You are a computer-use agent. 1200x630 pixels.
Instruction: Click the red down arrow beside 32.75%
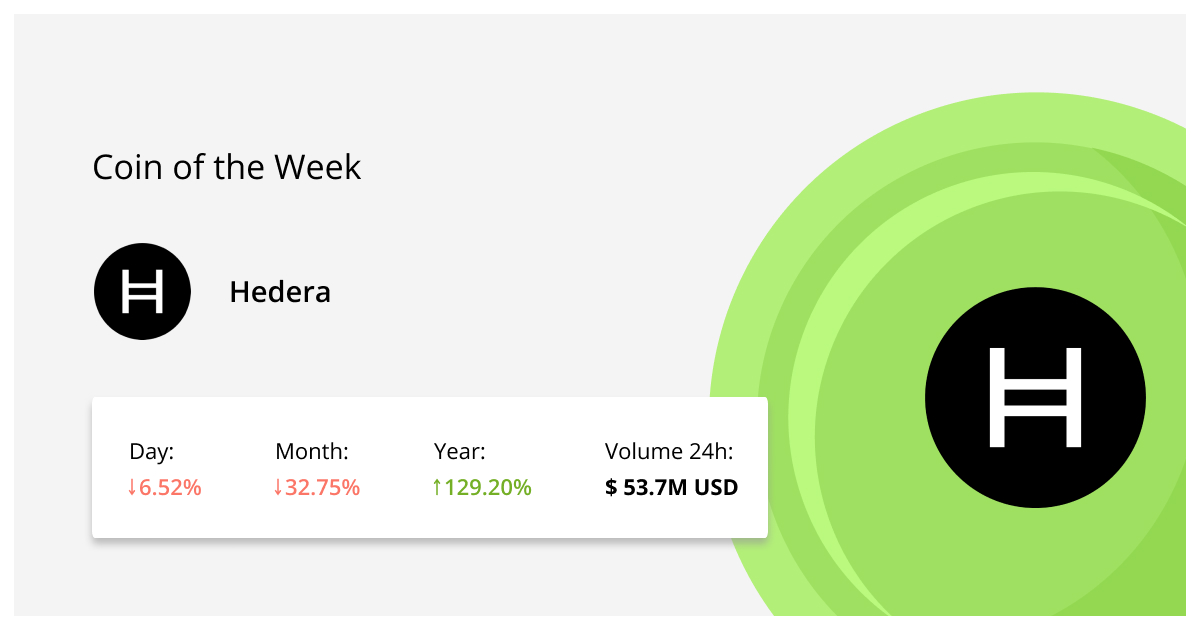coord(278,488)
